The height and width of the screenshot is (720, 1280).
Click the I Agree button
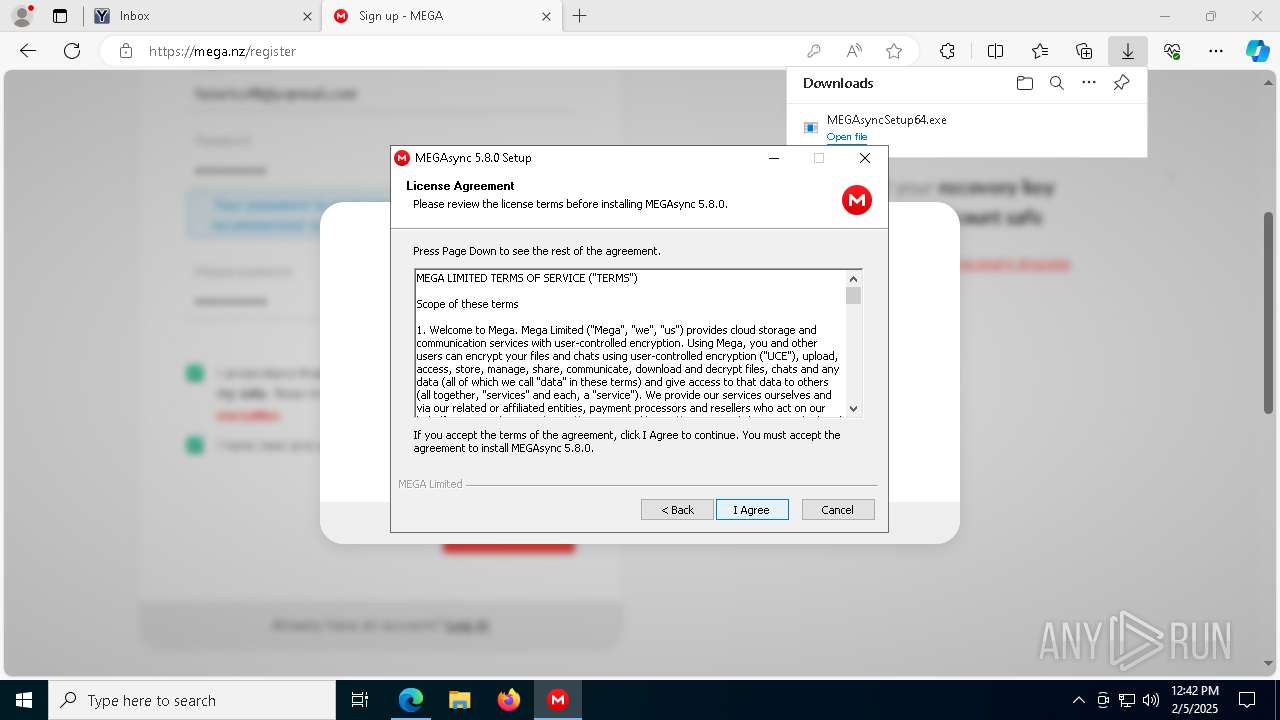click(752, 510)
